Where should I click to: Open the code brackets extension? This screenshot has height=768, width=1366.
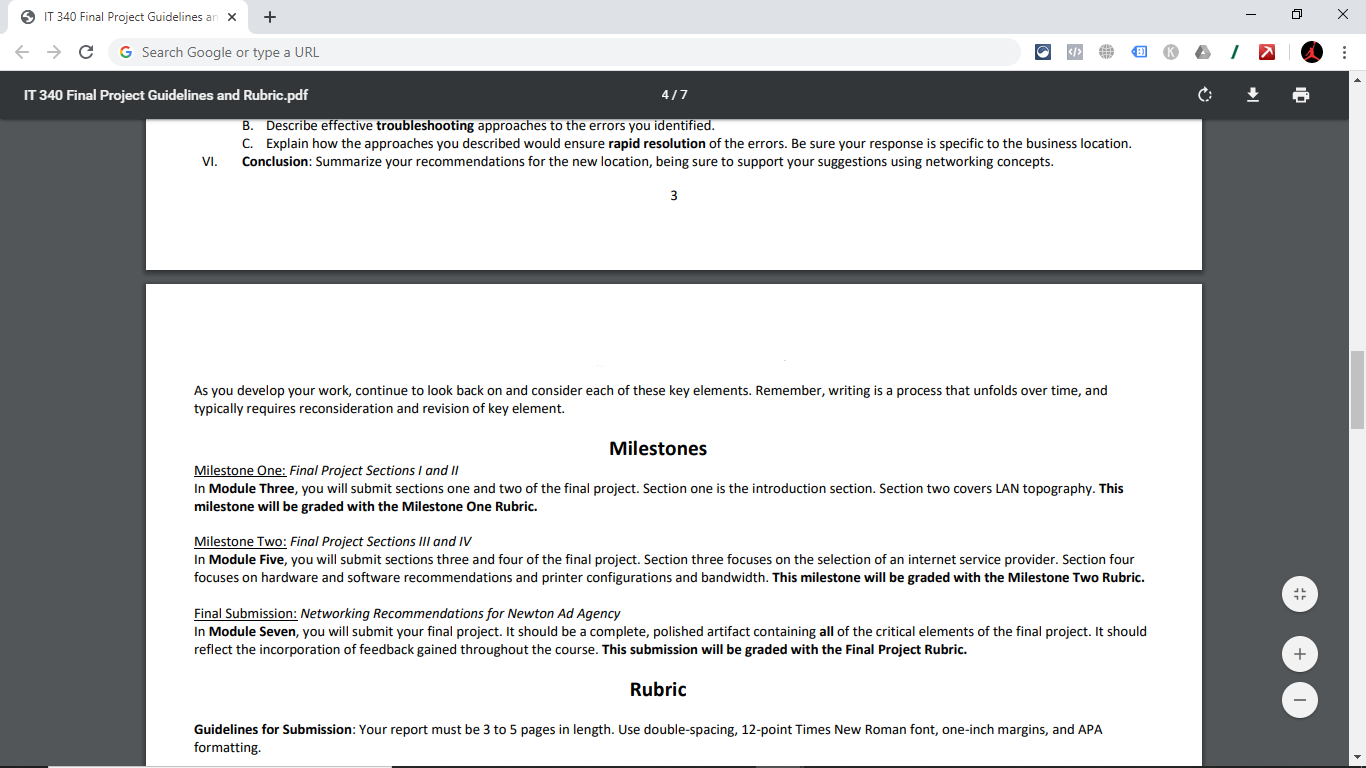(x=1074, y=51)
